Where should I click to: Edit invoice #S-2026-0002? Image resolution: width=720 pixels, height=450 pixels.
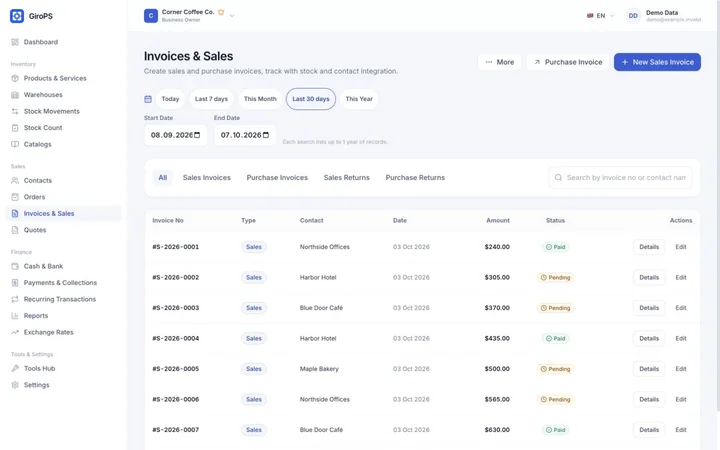point(681,277)
